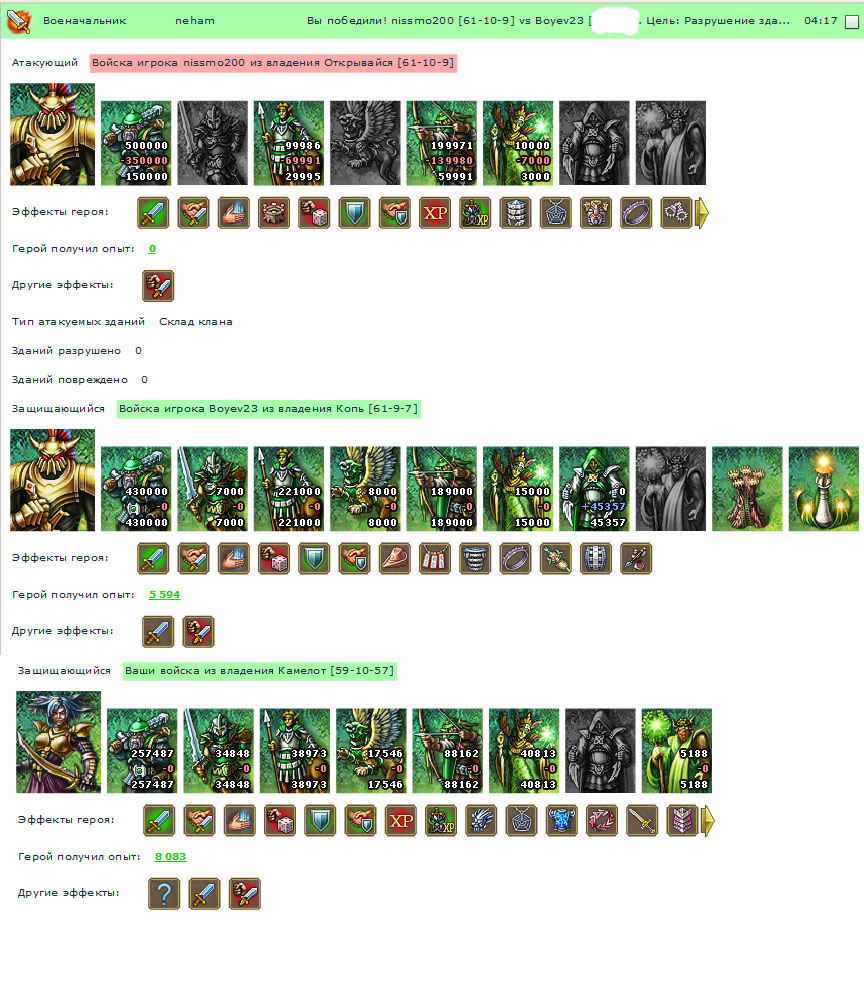Click the attacker's red XP effect icon
The width and height of the screenshot is (864, 992).
pos(435,213)
